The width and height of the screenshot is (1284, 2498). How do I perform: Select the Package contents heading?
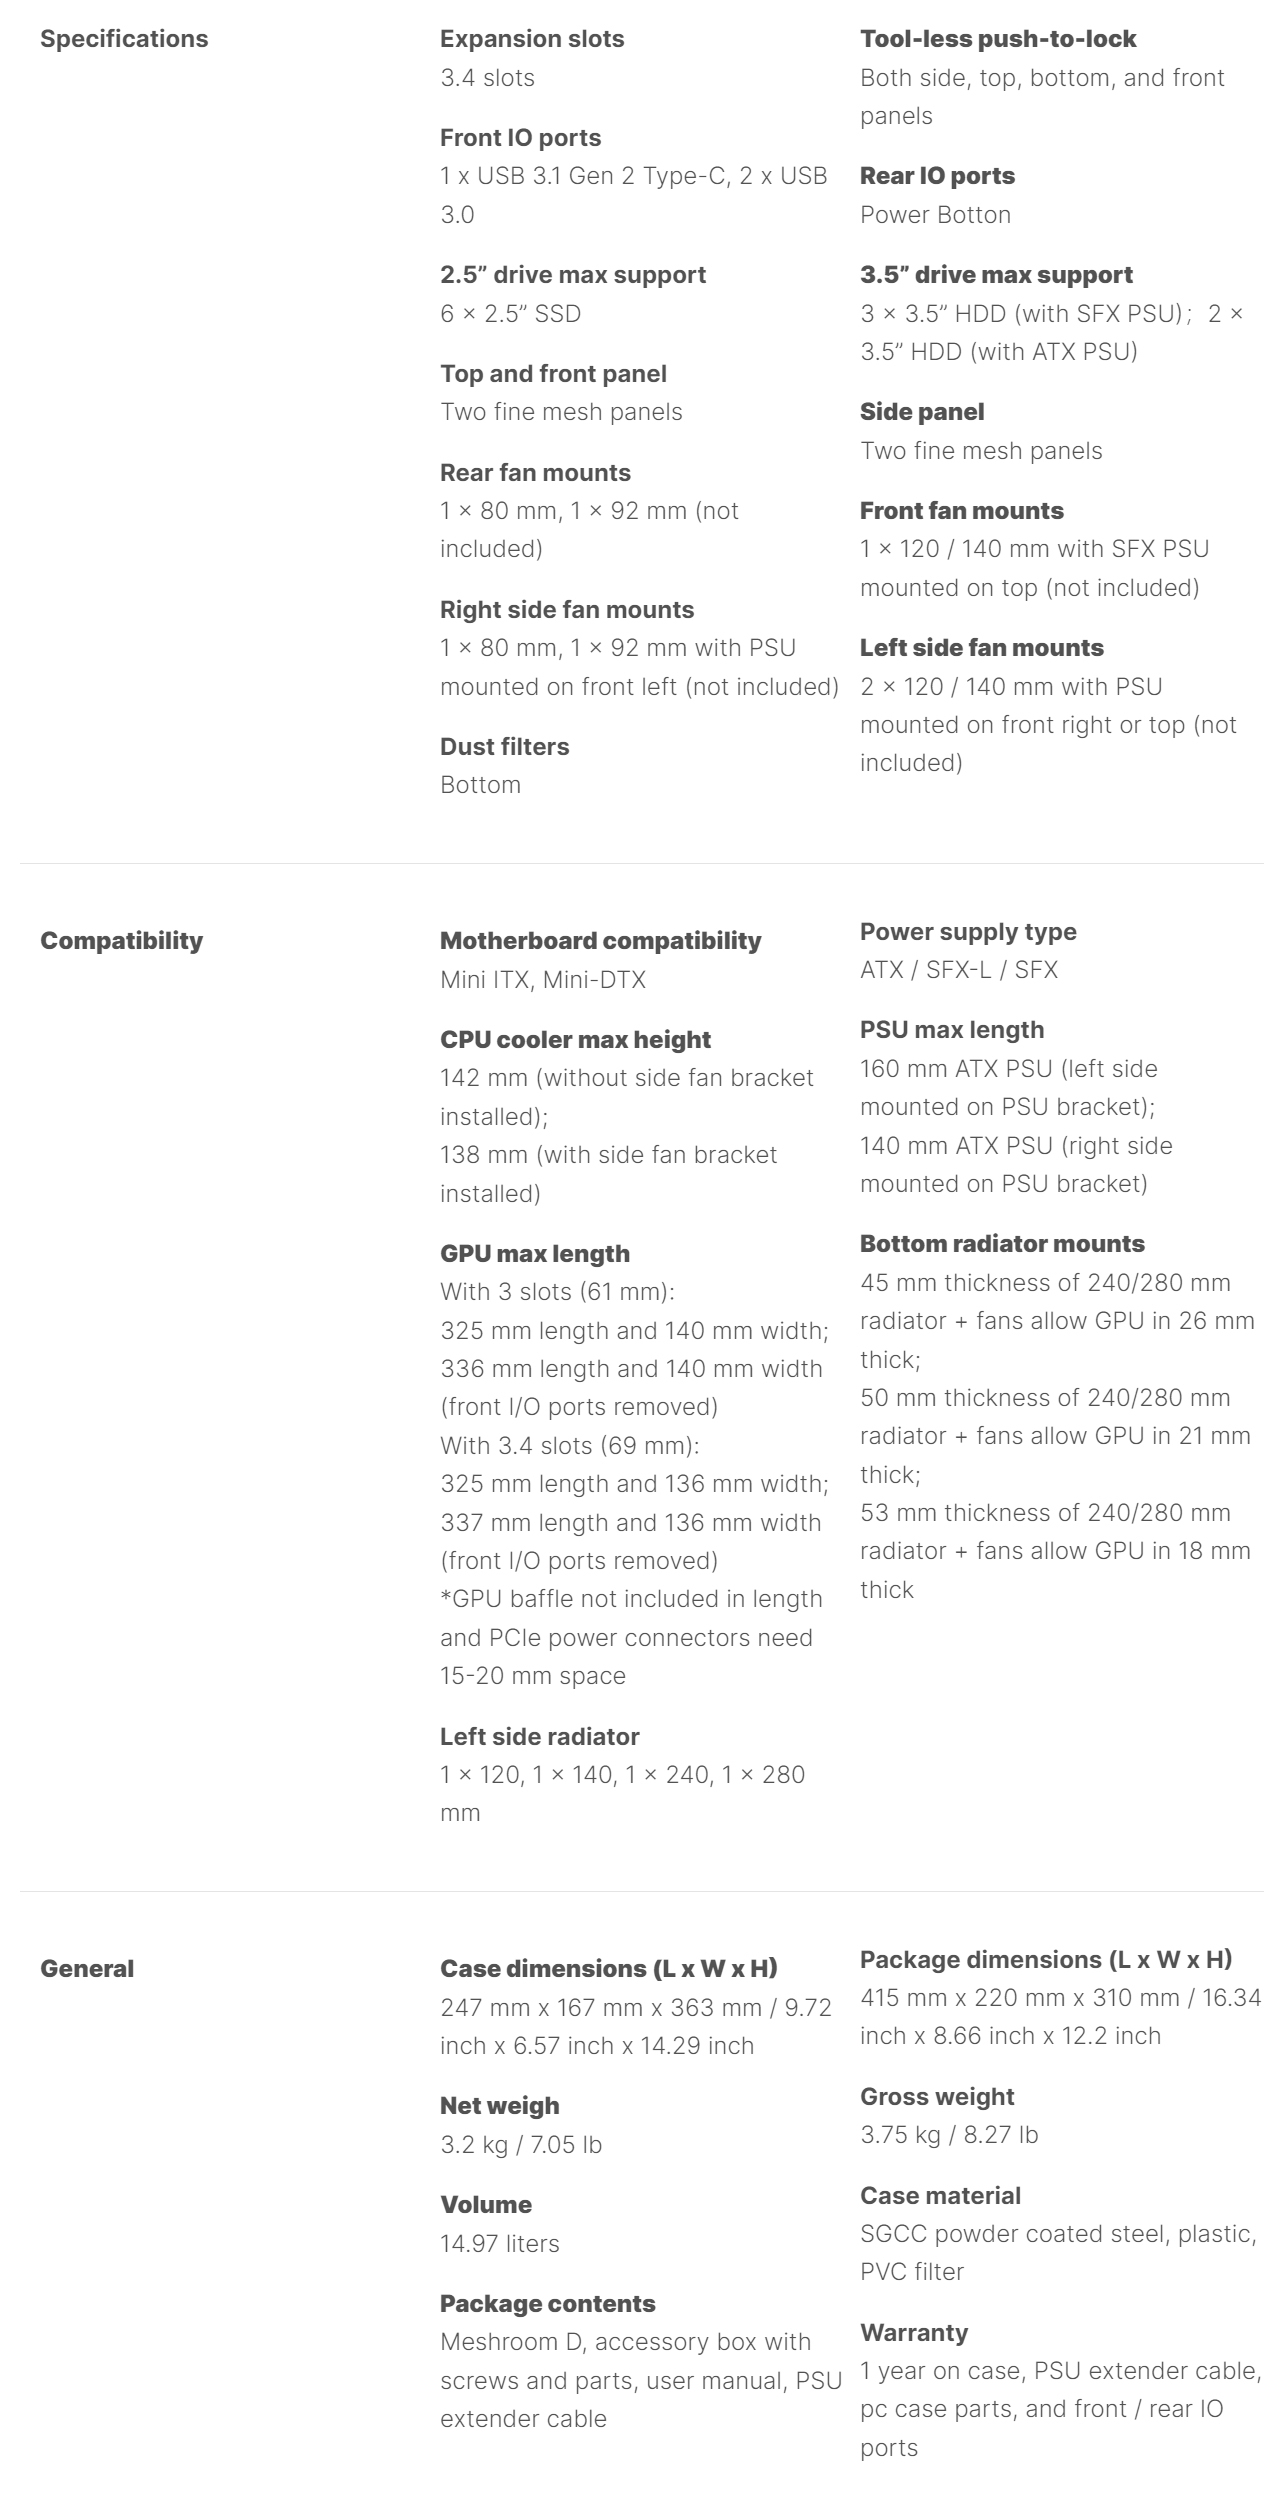point(547,2303)
